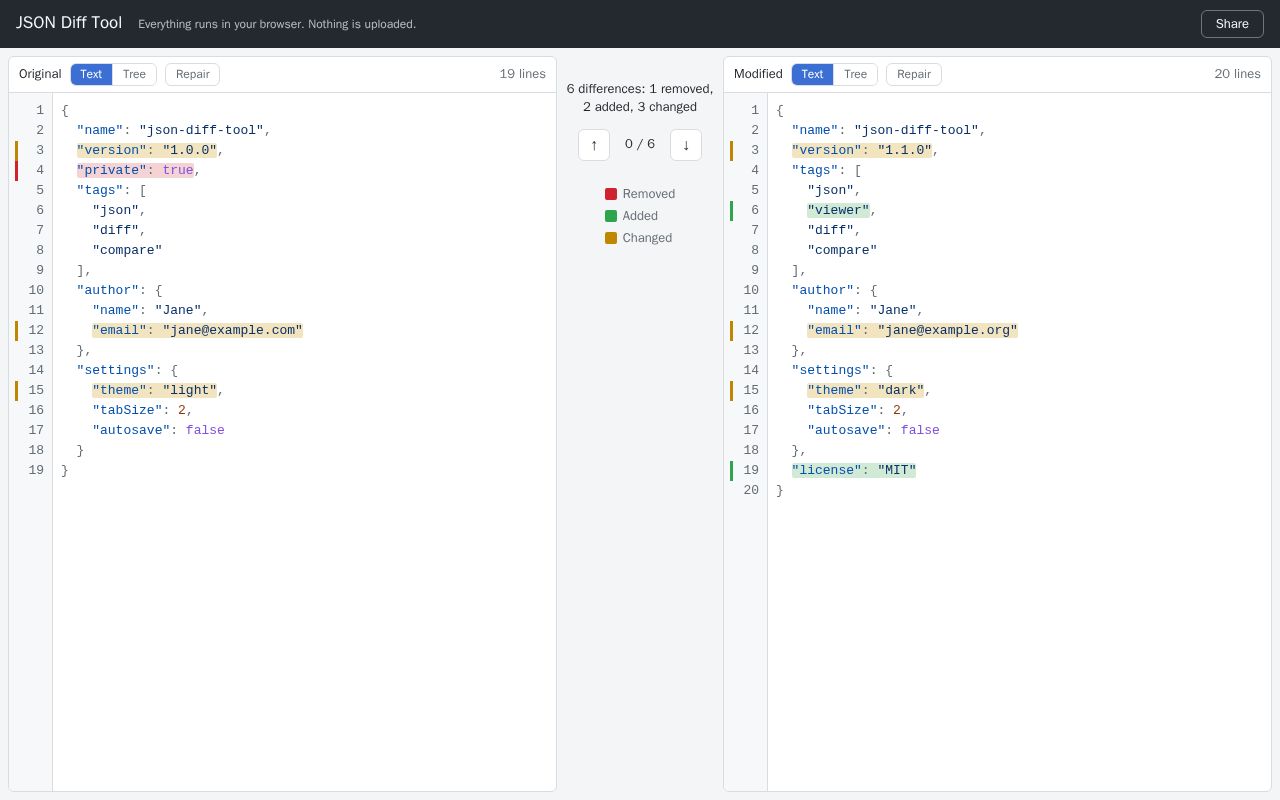Click the 0 / 6 difference counter

[x=640, y=144]
